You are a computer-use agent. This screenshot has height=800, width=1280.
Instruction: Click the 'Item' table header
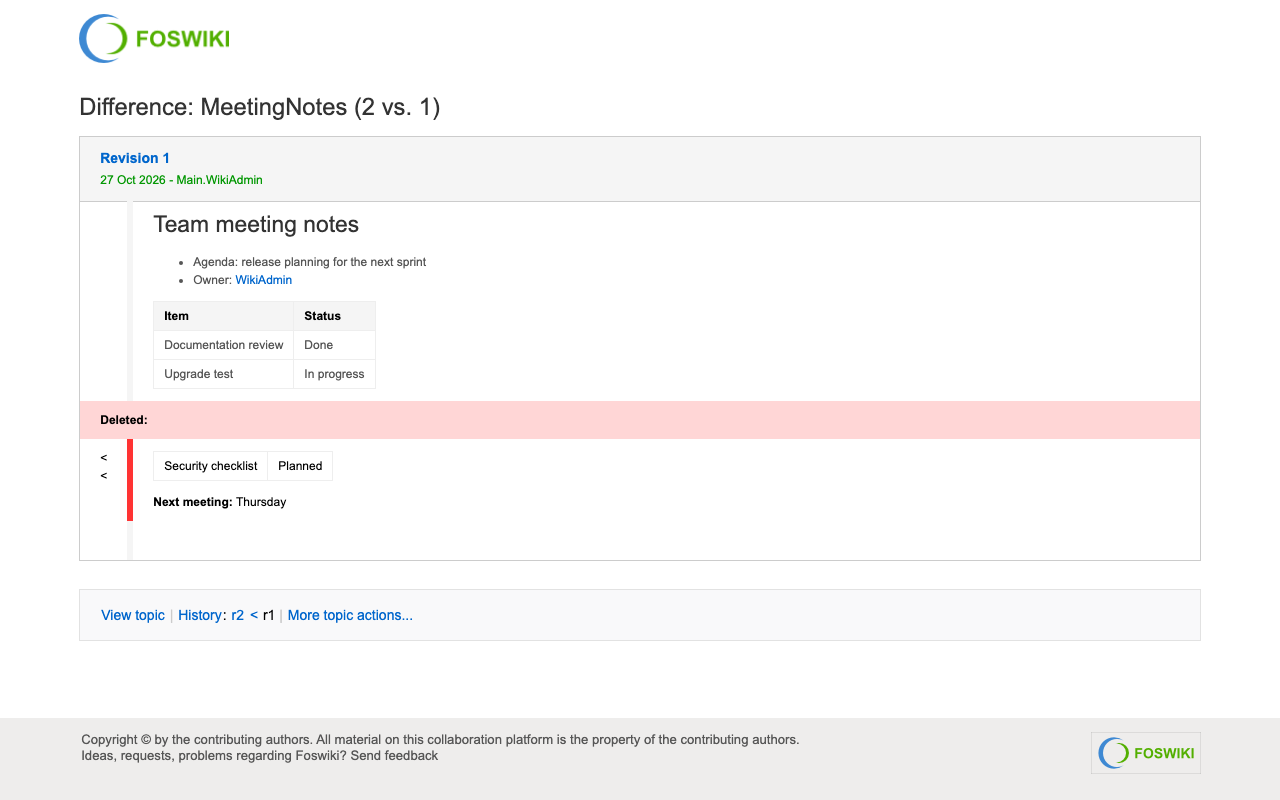223,316
